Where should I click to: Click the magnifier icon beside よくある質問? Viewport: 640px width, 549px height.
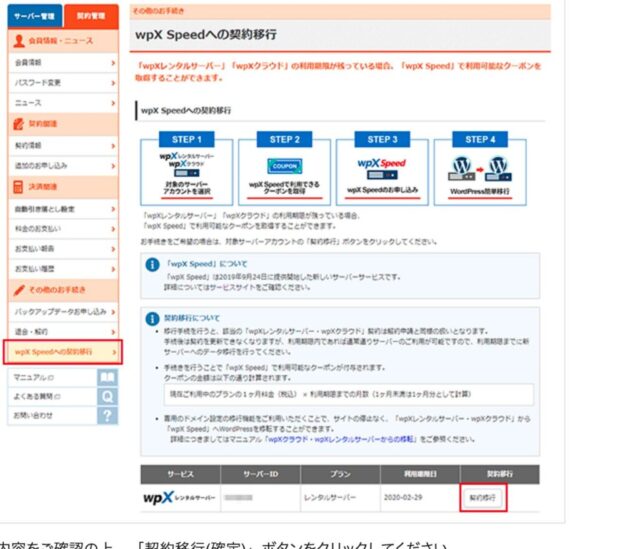click(107, 396)
